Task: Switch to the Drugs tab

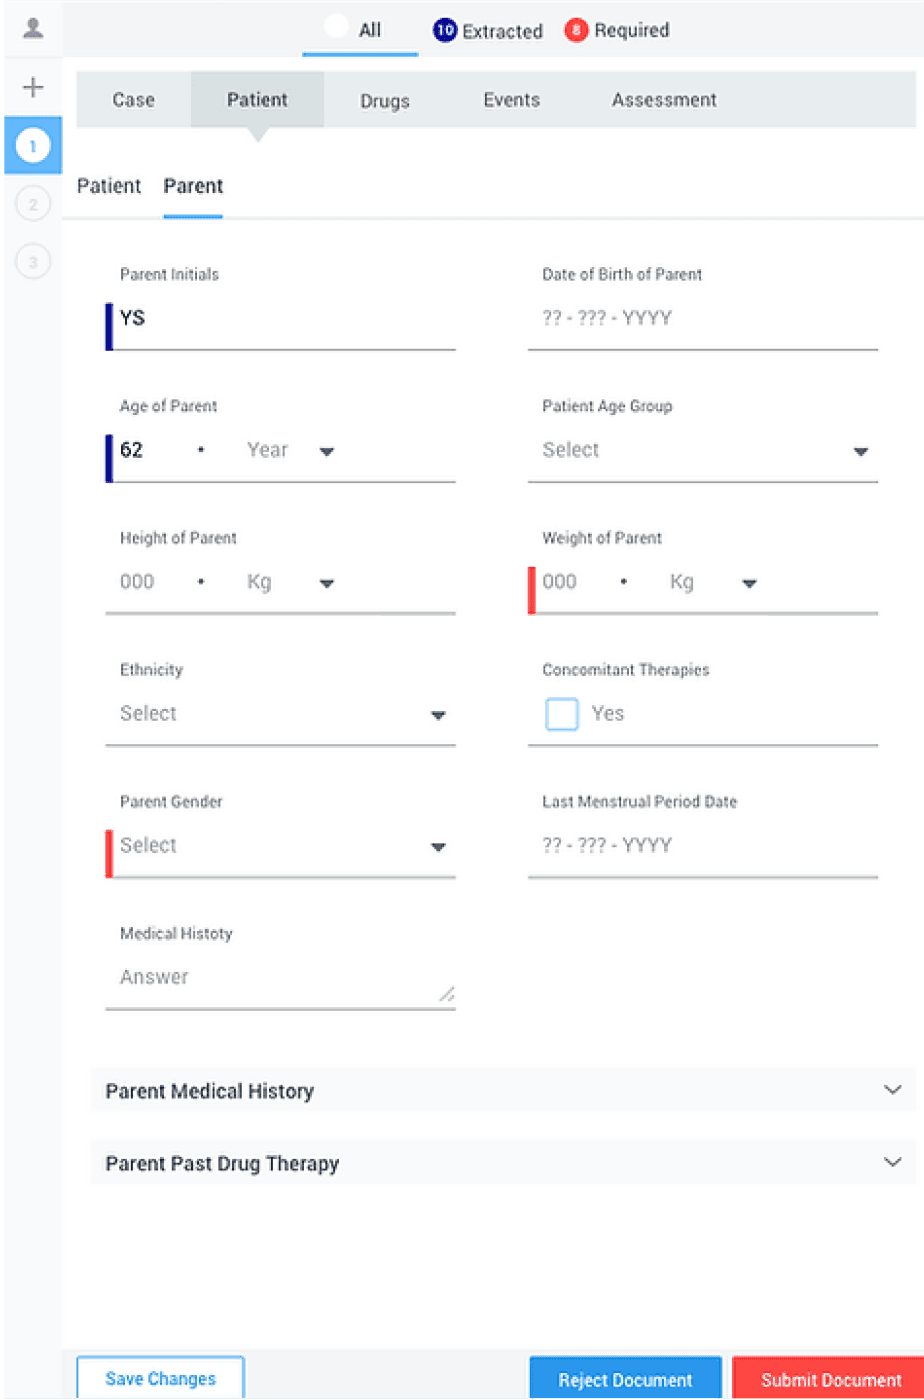Action: pyautogui.click(x=385, y=101)
